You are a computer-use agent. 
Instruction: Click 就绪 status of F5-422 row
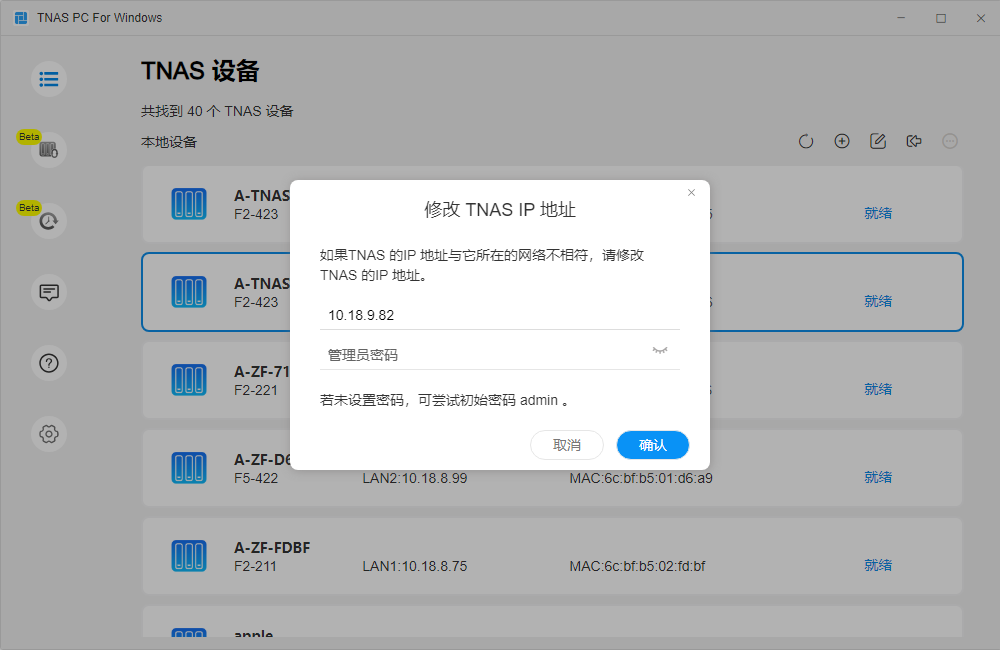coord(878,477)
